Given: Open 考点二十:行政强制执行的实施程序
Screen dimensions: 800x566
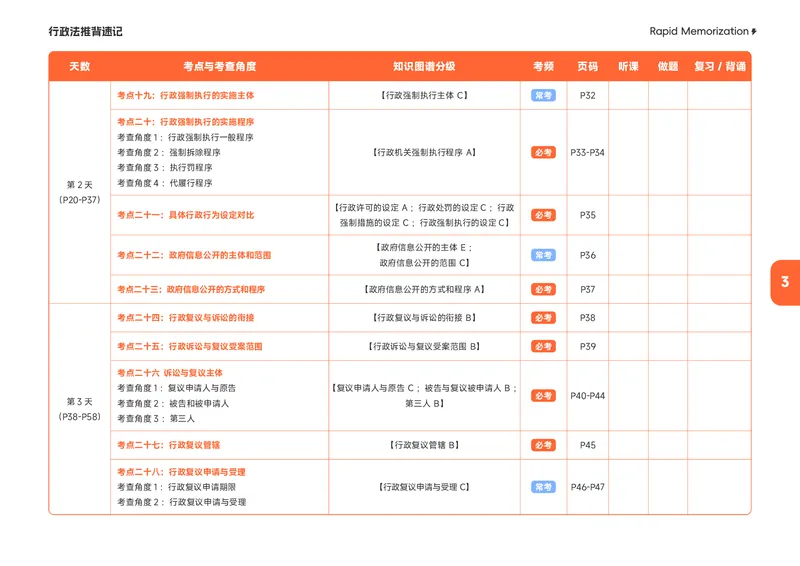Looking at the screenshot, I should (x=186, y=122).
